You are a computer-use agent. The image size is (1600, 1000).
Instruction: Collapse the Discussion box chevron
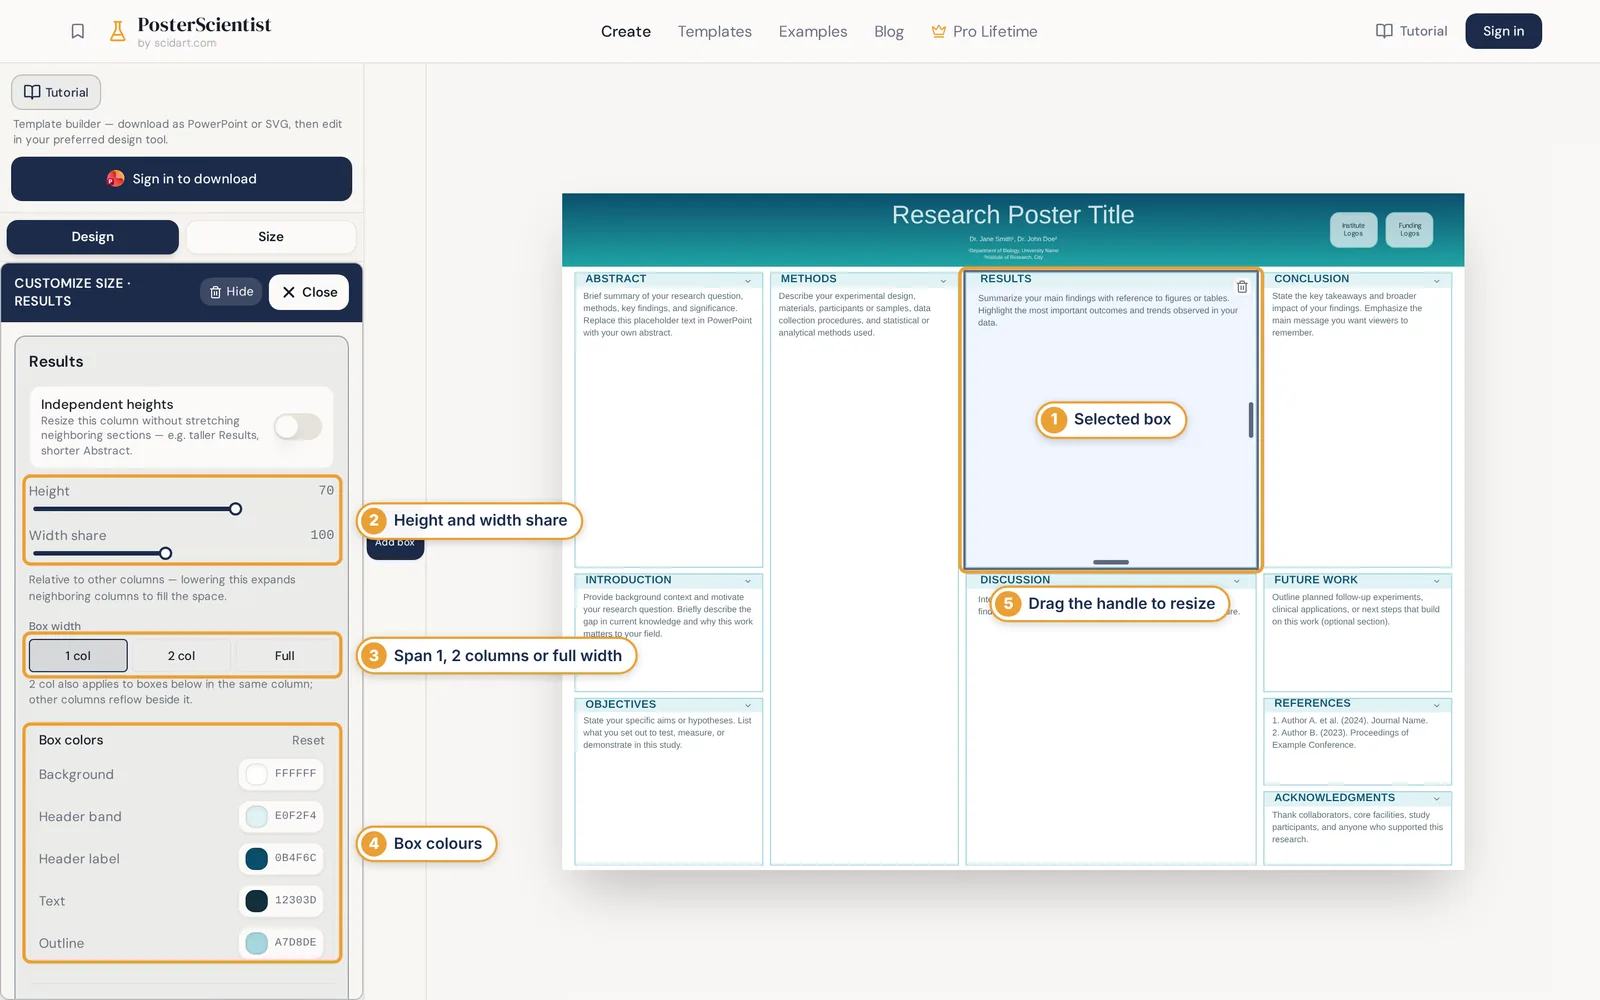coord(1237,581)
